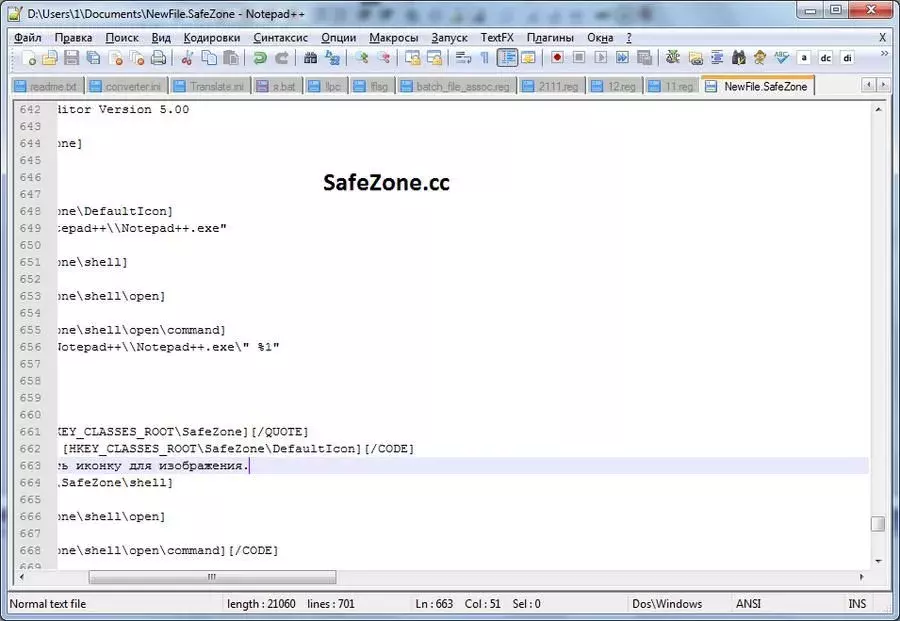This screenshot has width=900, height=621.
Task: Close document with menu bar X
Action: [883, 37]
